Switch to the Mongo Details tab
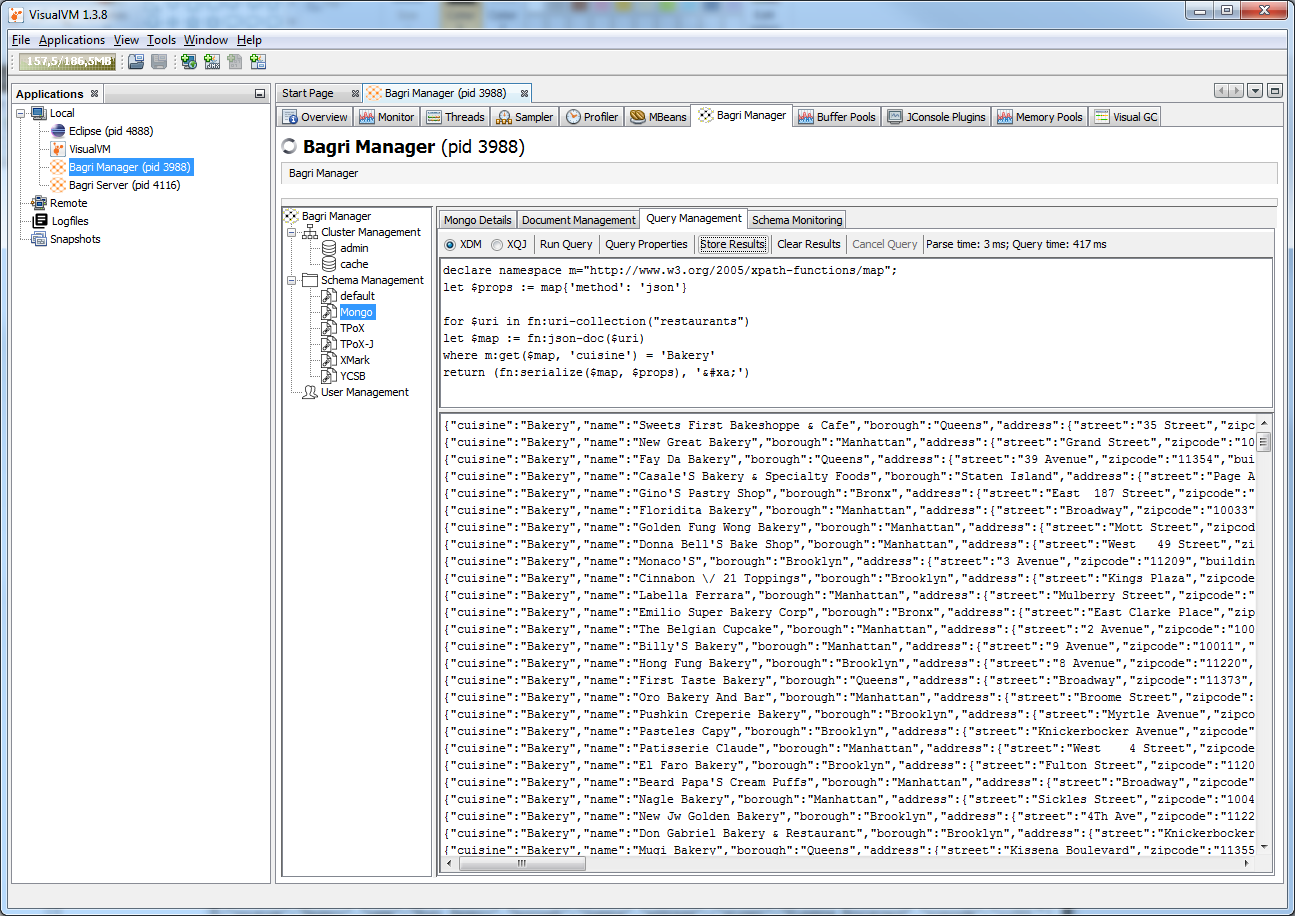The image size is (1295, 916). point(477,220)
